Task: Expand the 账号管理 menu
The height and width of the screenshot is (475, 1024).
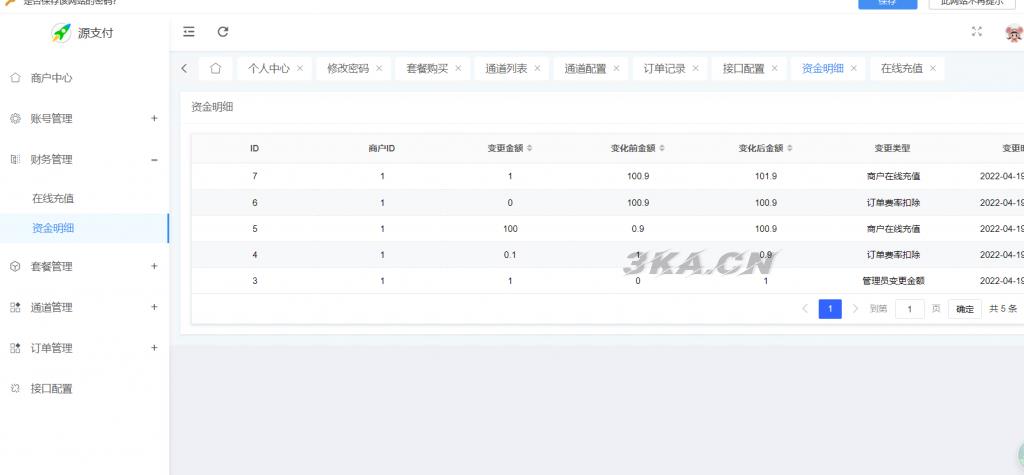Action: [x=154, y=118]
